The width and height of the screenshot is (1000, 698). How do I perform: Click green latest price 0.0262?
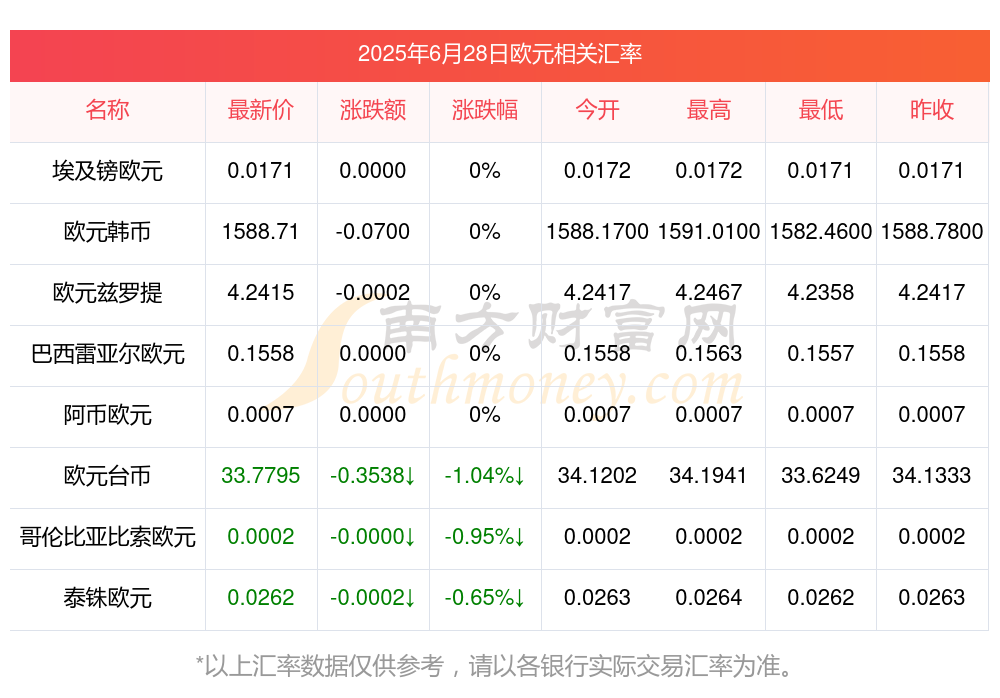(261, 598)
